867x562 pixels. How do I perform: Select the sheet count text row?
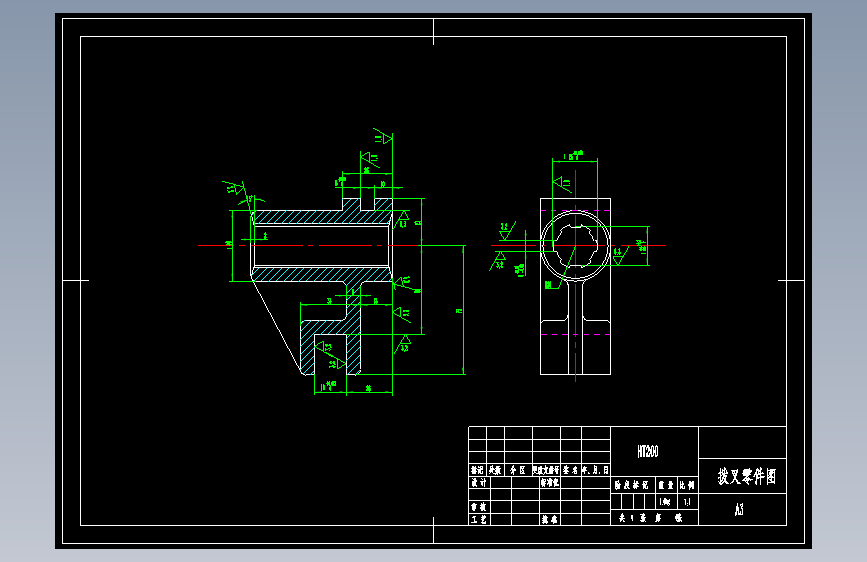pyautogui.click(x=650, y=518)
